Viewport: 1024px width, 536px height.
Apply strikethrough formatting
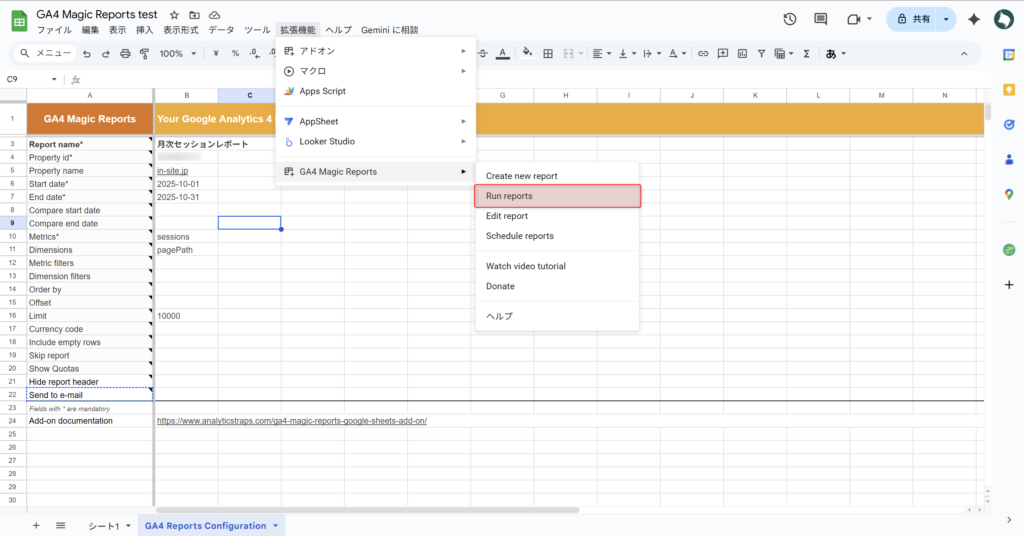tap(483, 54)
